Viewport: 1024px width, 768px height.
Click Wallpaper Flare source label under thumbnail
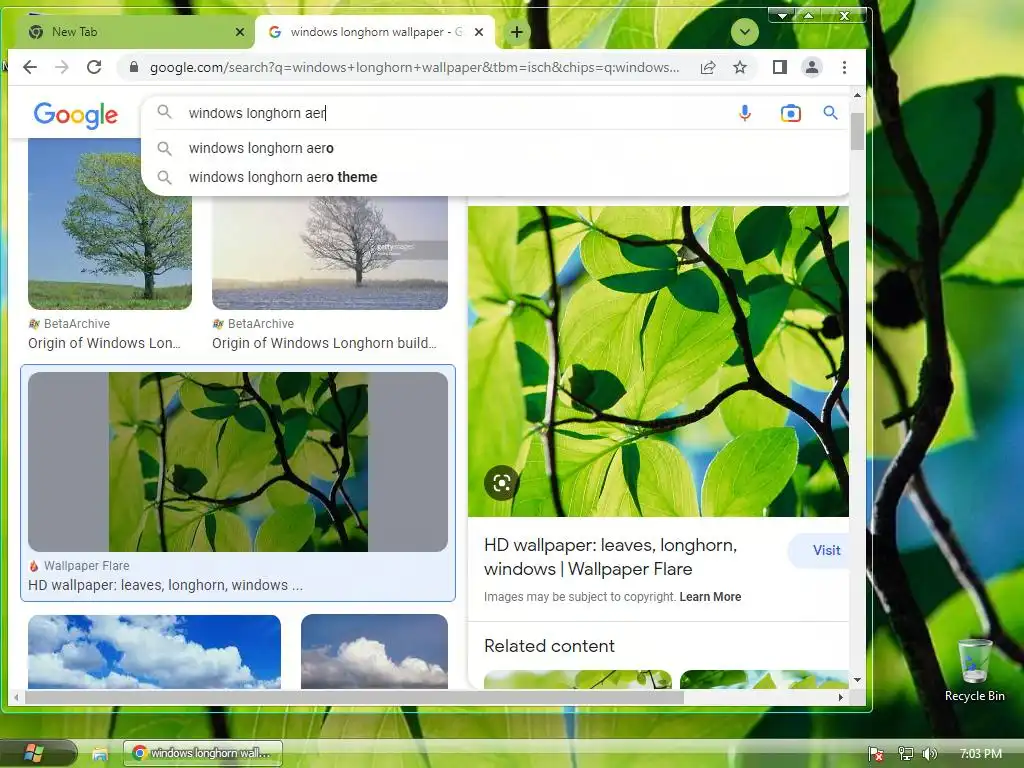86,566
